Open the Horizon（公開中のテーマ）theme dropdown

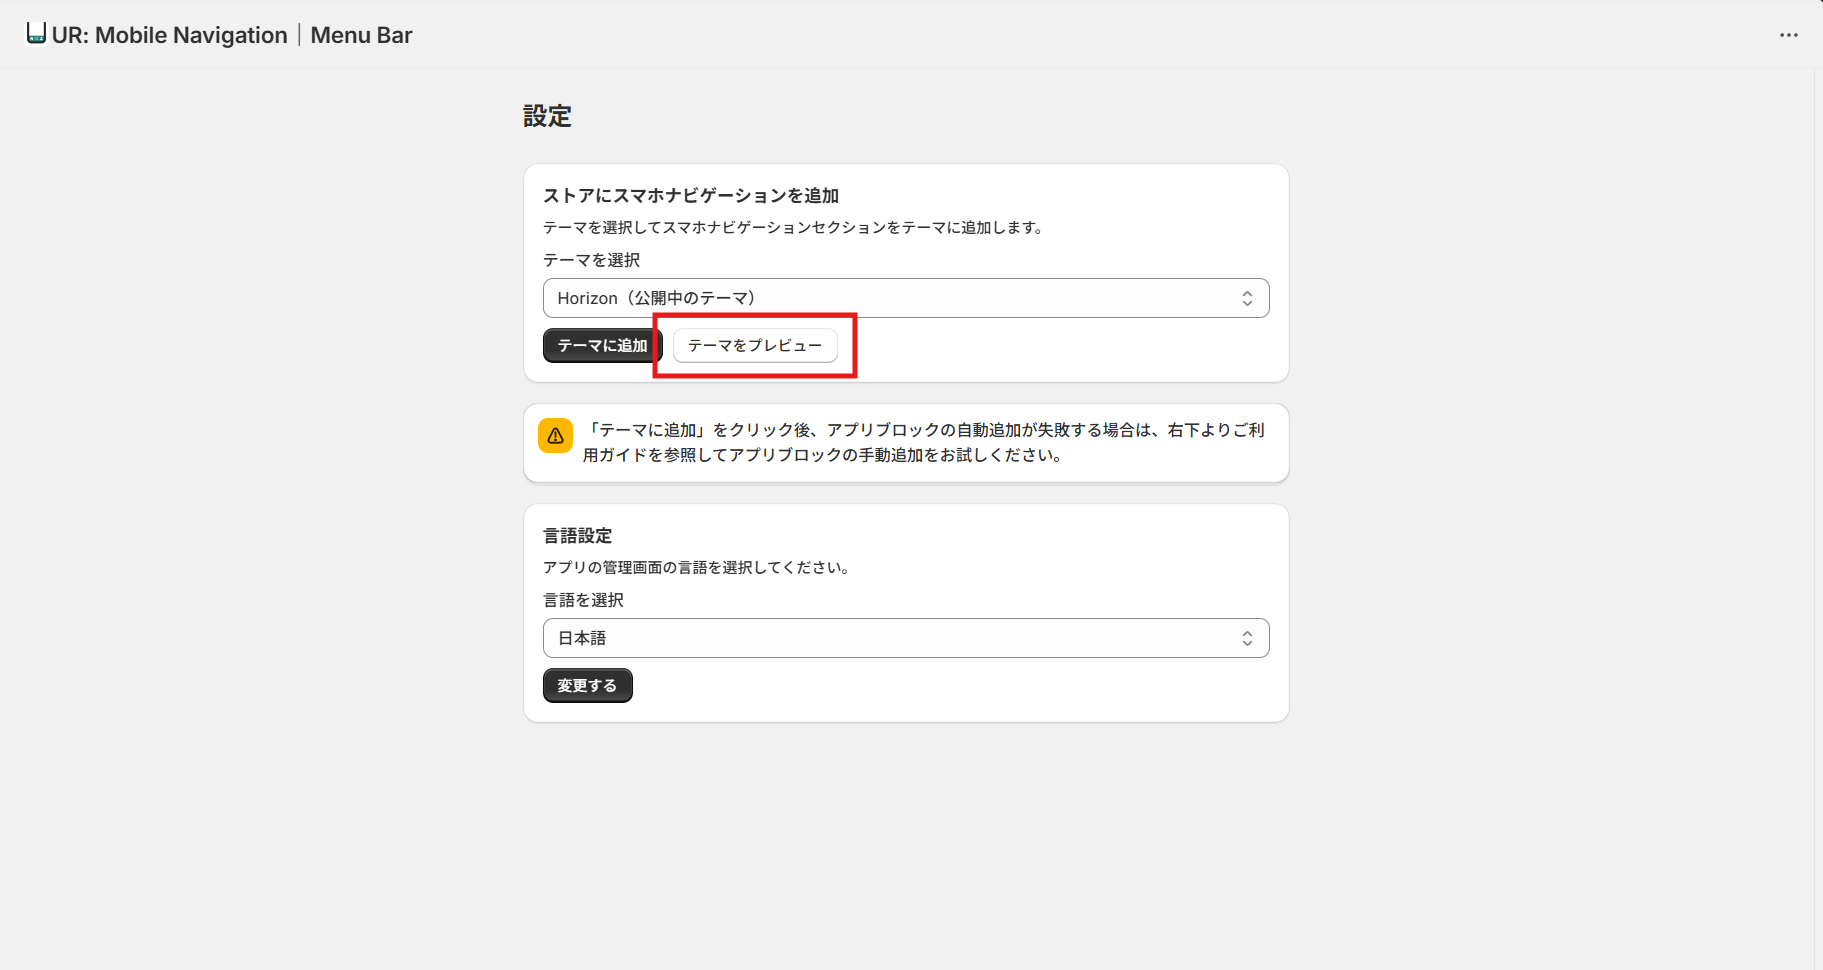pos(905,297)
